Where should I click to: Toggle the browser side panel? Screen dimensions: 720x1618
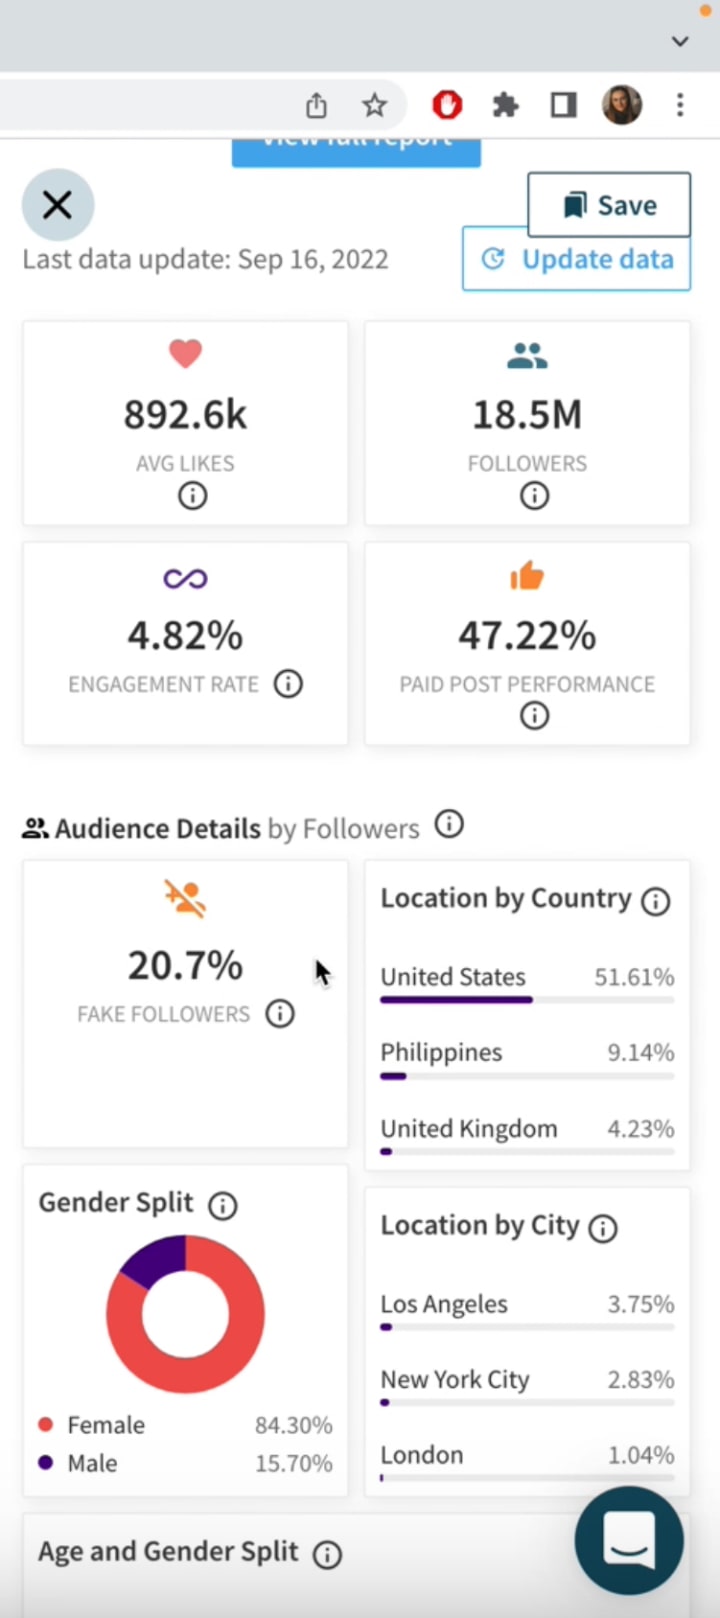click(x=563, y=105)
